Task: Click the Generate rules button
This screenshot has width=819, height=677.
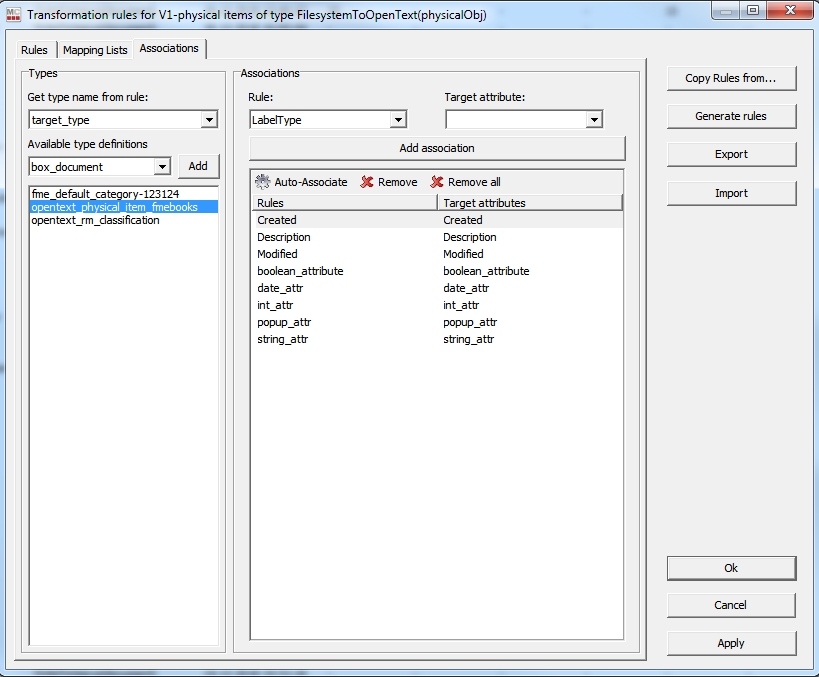Action: click(x=731, y=116)
